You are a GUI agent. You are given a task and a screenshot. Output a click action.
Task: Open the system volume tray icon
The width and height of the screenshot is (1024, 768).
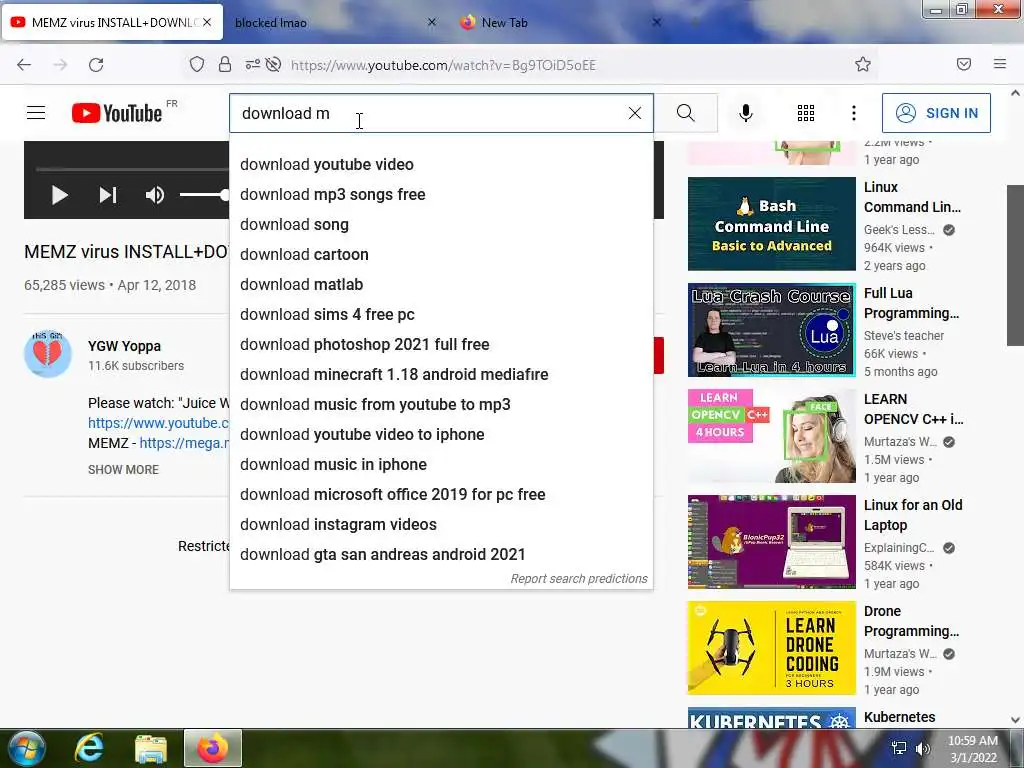point(923,748)
